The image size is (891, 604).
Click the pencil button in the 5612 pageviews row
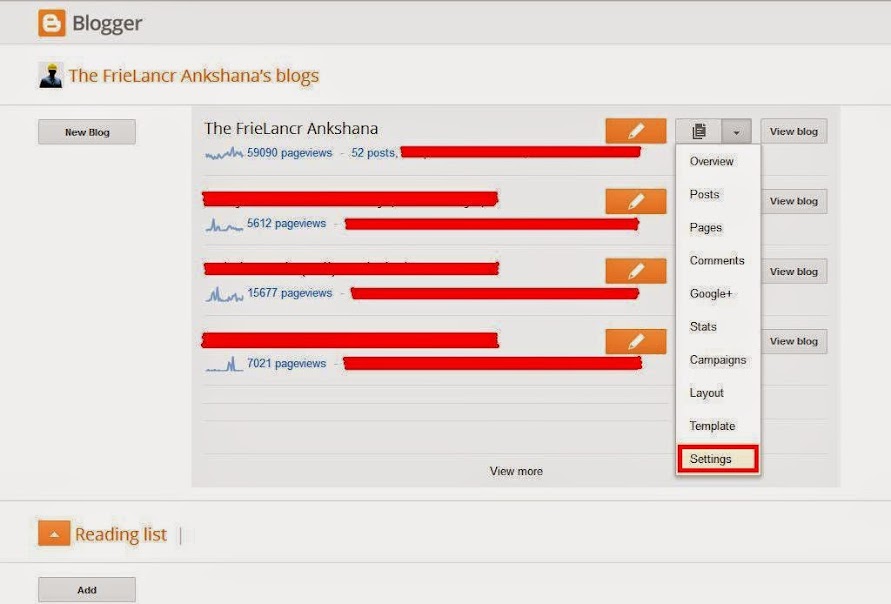[636, 201]
